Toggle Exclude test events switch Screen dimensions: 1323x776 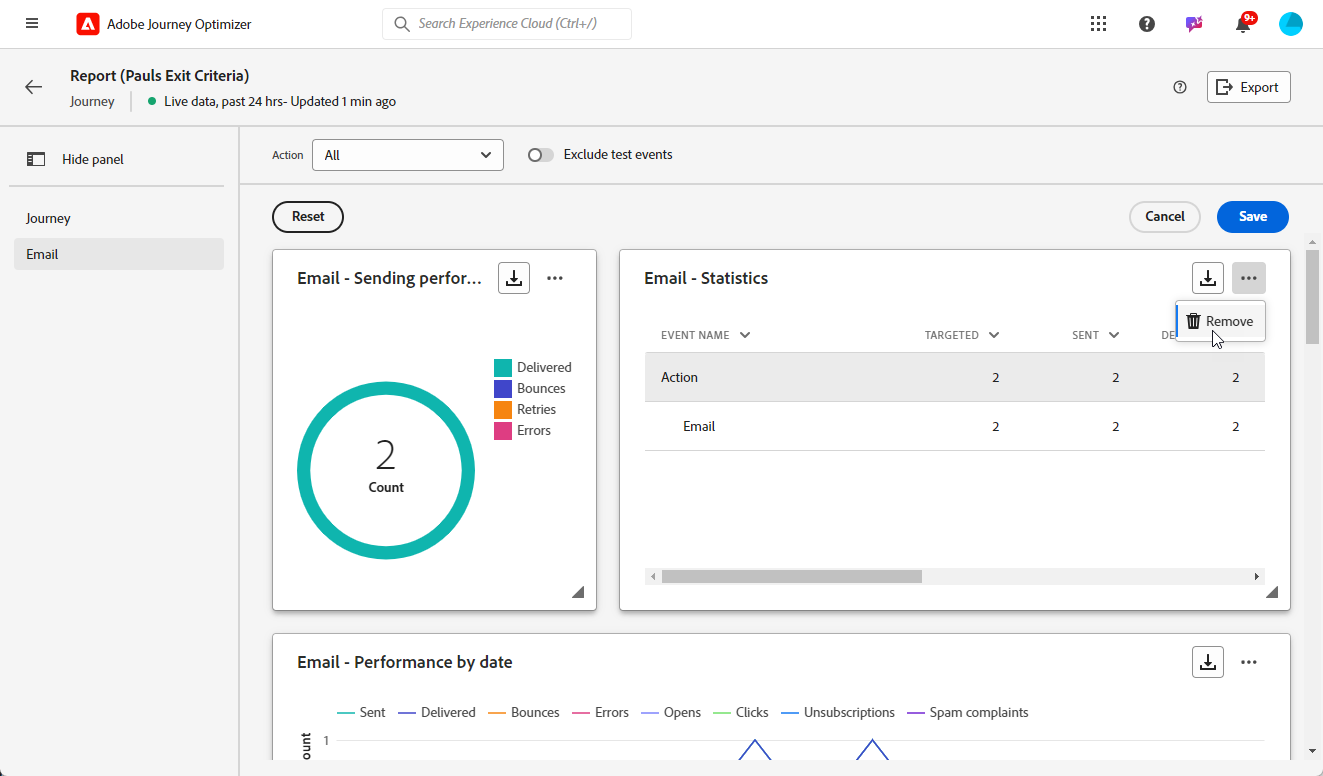tap(541, 155)
